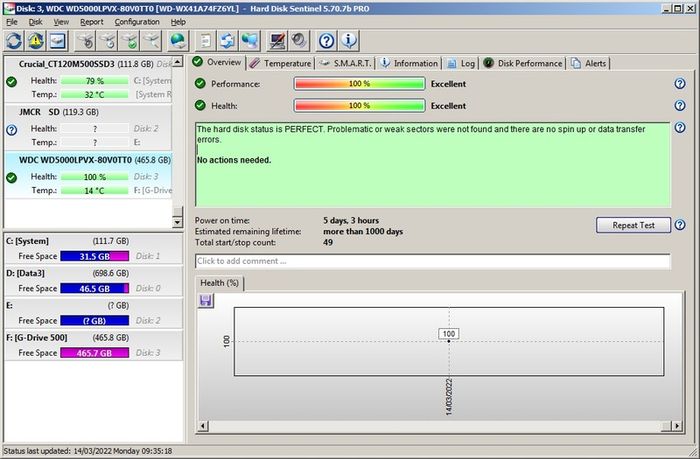The image size is (700, 459).
Task: Click the disk surface scan magnifier icon
Action: [x=152, y=41]
